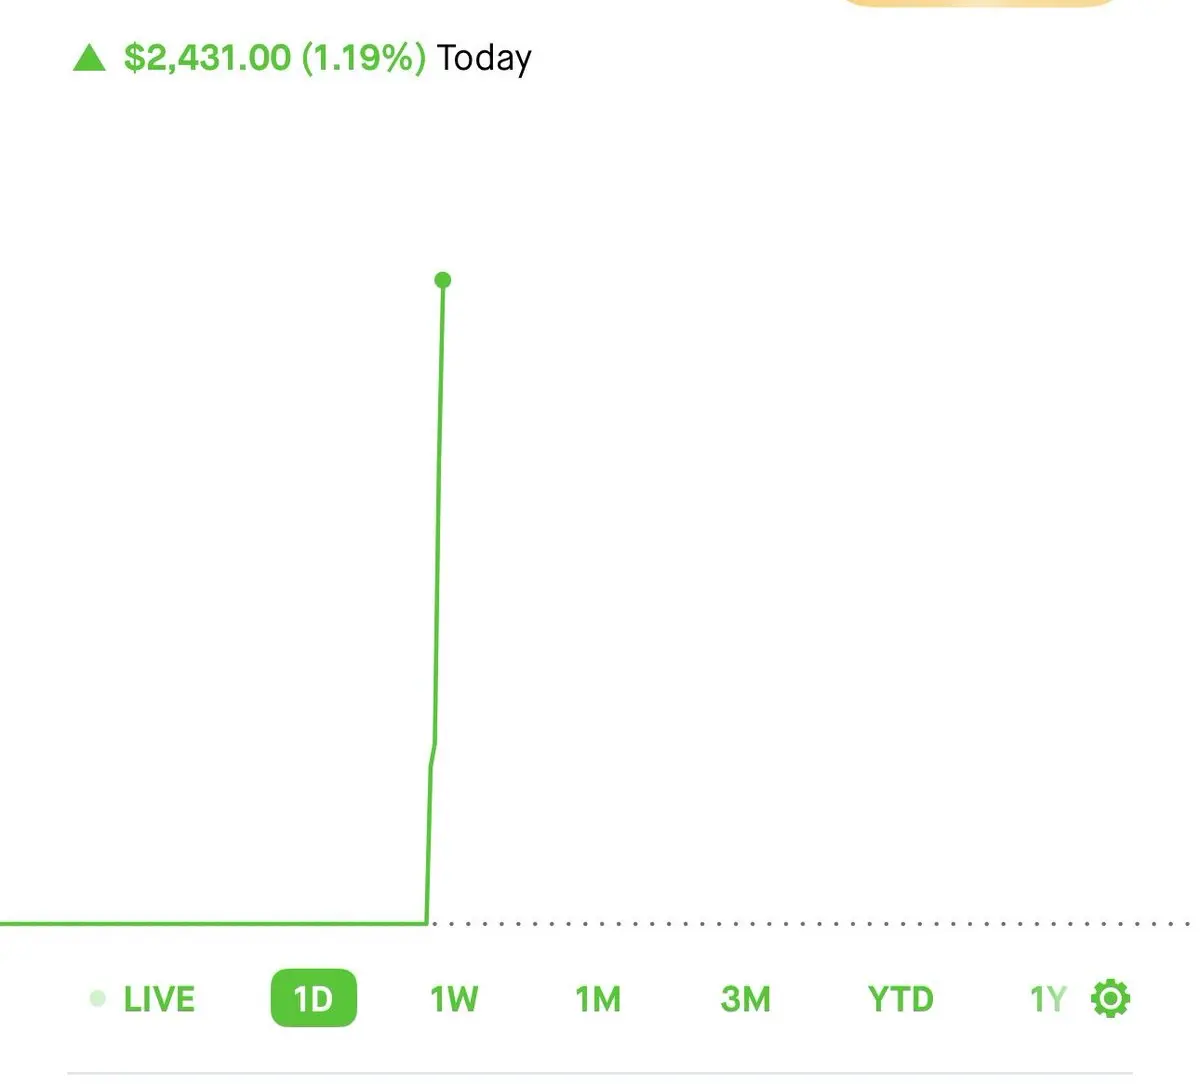1200x1084 pixels.
Task: View the YTD performance range
Action: tap(900, 999)
